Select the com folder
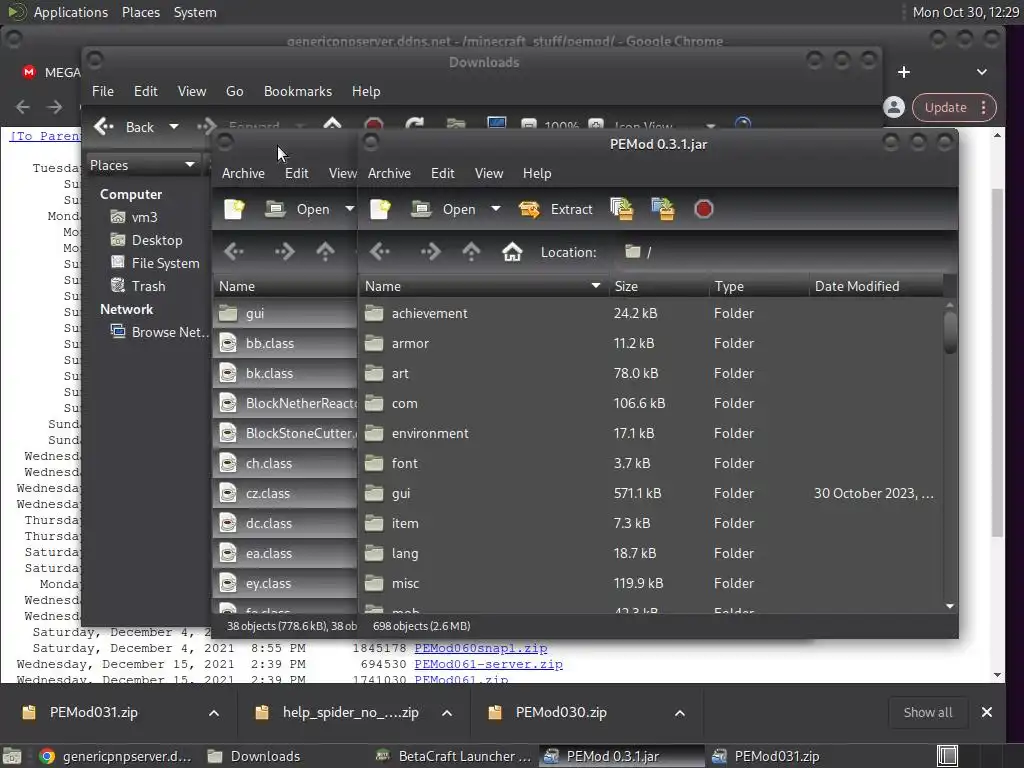 [x=651, y=404]
